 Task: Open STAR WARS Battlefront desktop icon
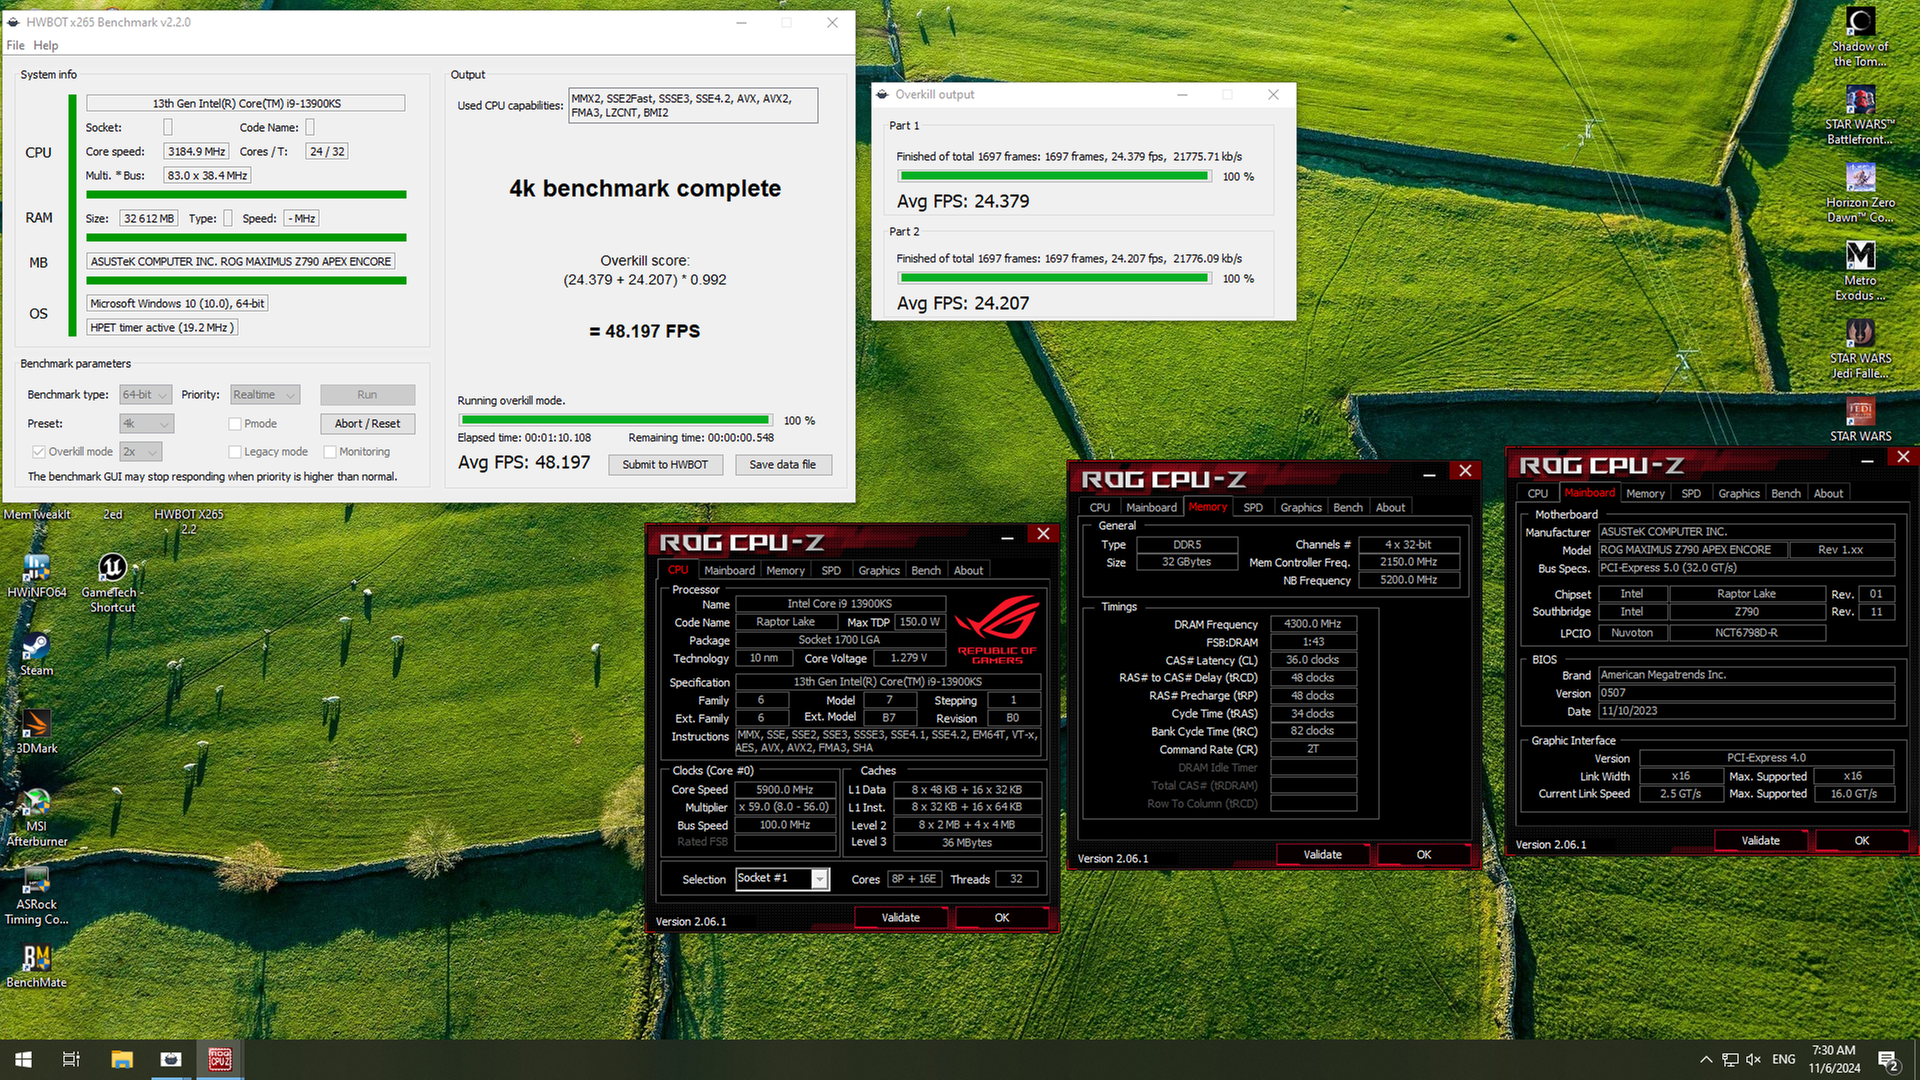pos(1860,116)
